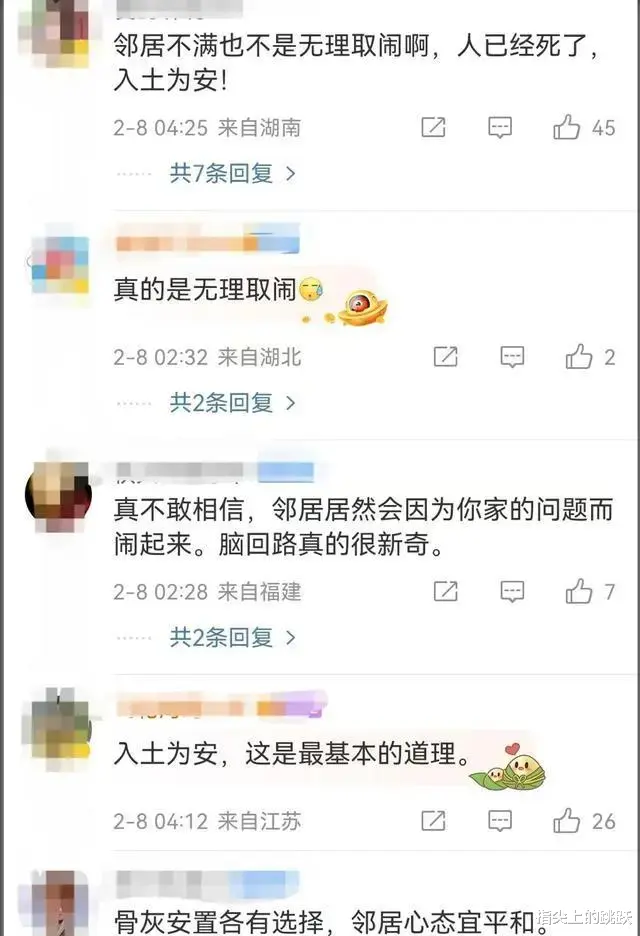
Task: Reply to the Hubei comment posted at 02:32
Action: 512,357
